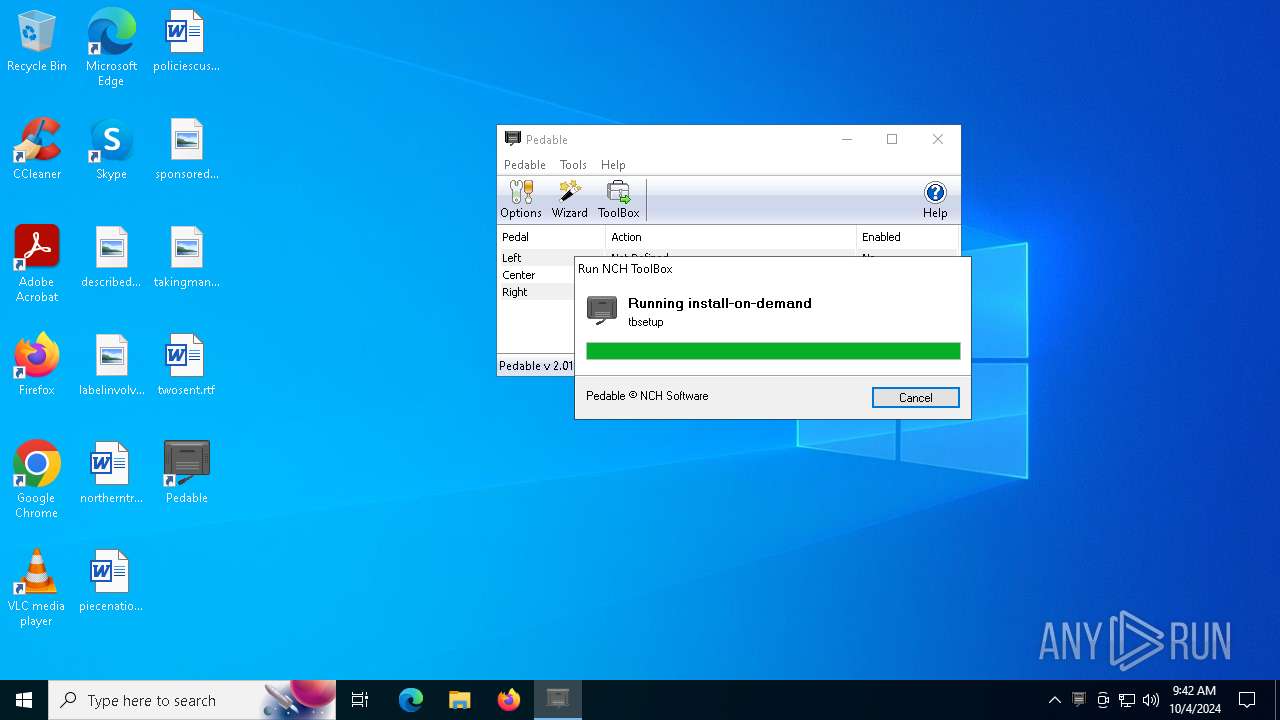Close the Pedable window
Viewport: 1280px width, 720px height.
(938, 139)
